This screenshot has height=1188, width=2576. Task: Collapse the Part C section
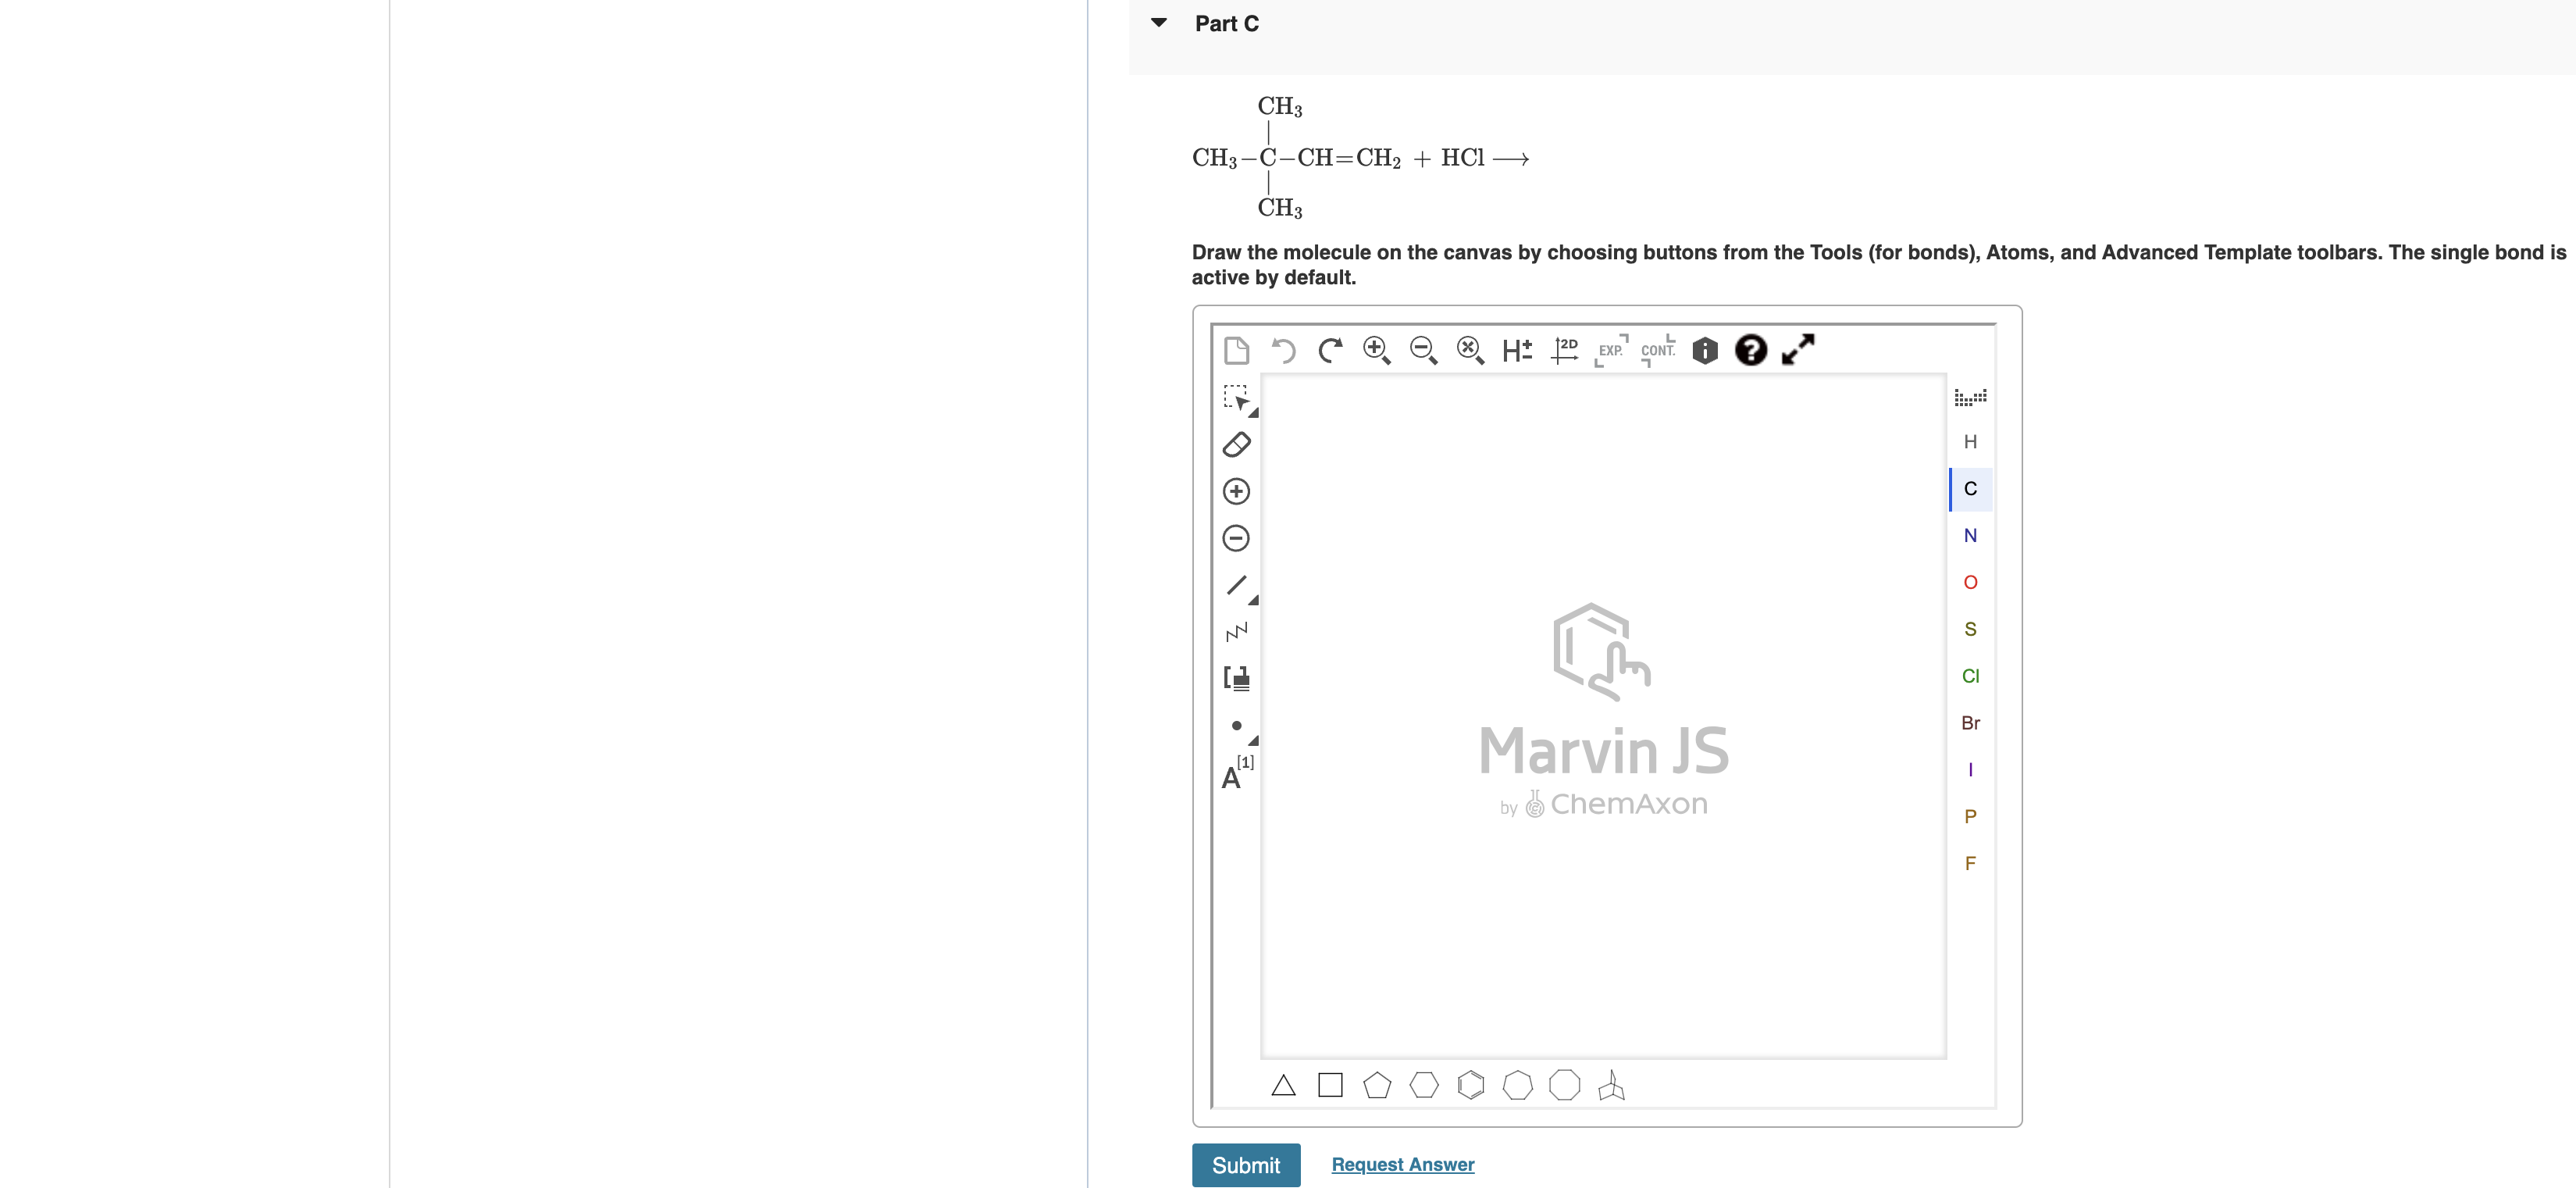pyautogui.click(x=1159, y=22)
